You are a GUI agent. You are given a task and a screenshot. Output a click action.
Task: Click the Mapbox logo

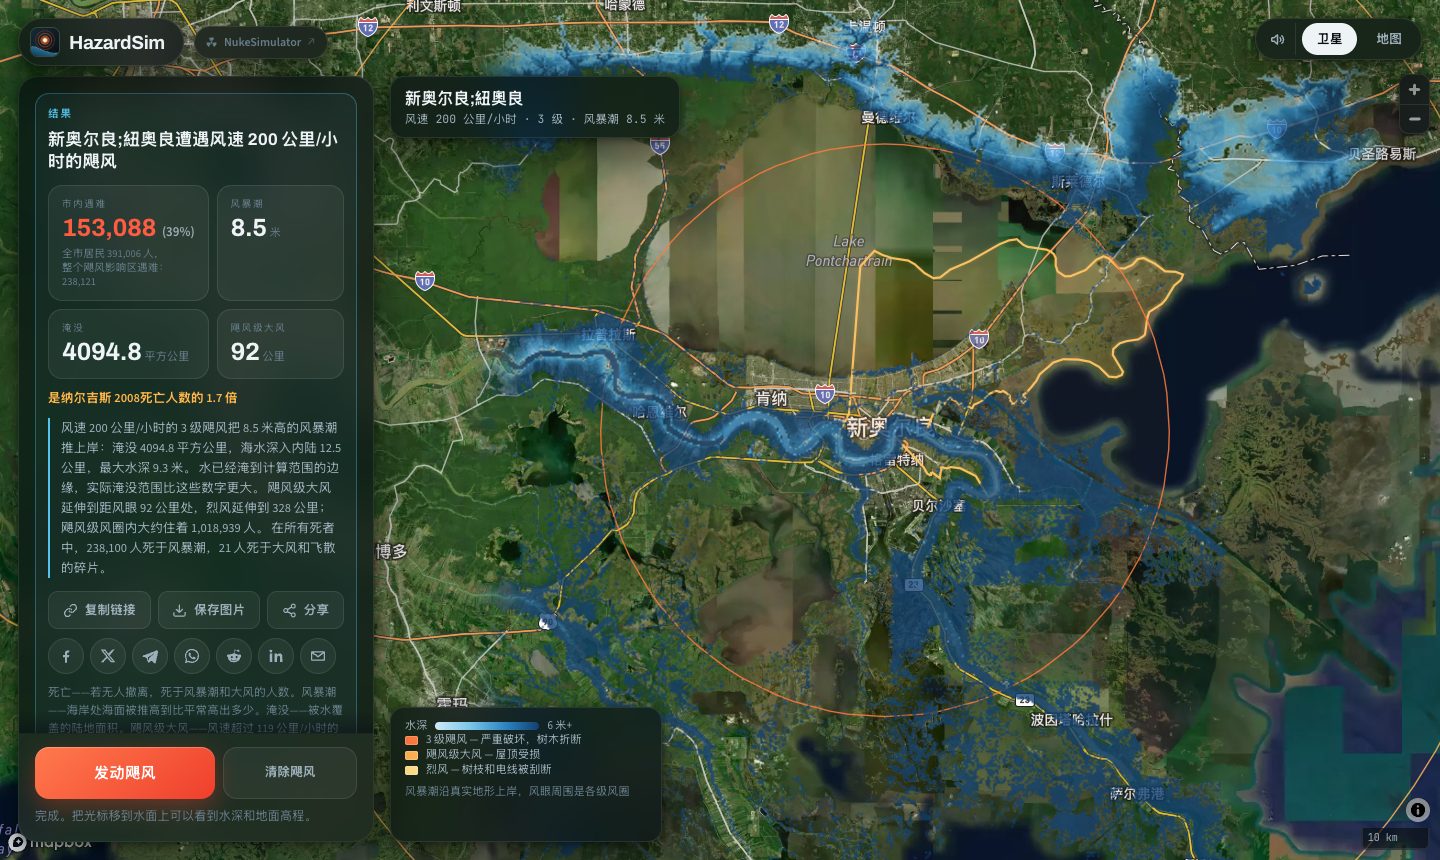50,843
